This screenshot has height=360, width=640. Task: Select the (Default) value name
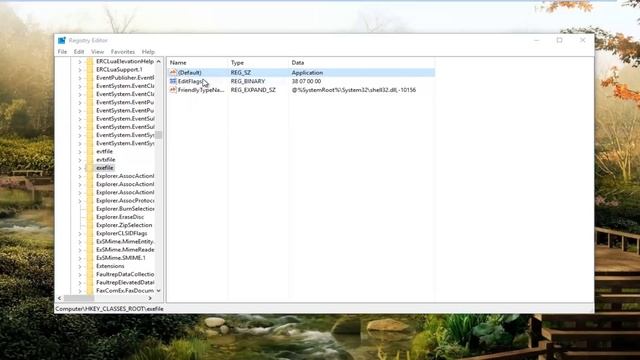pos(190,73)
